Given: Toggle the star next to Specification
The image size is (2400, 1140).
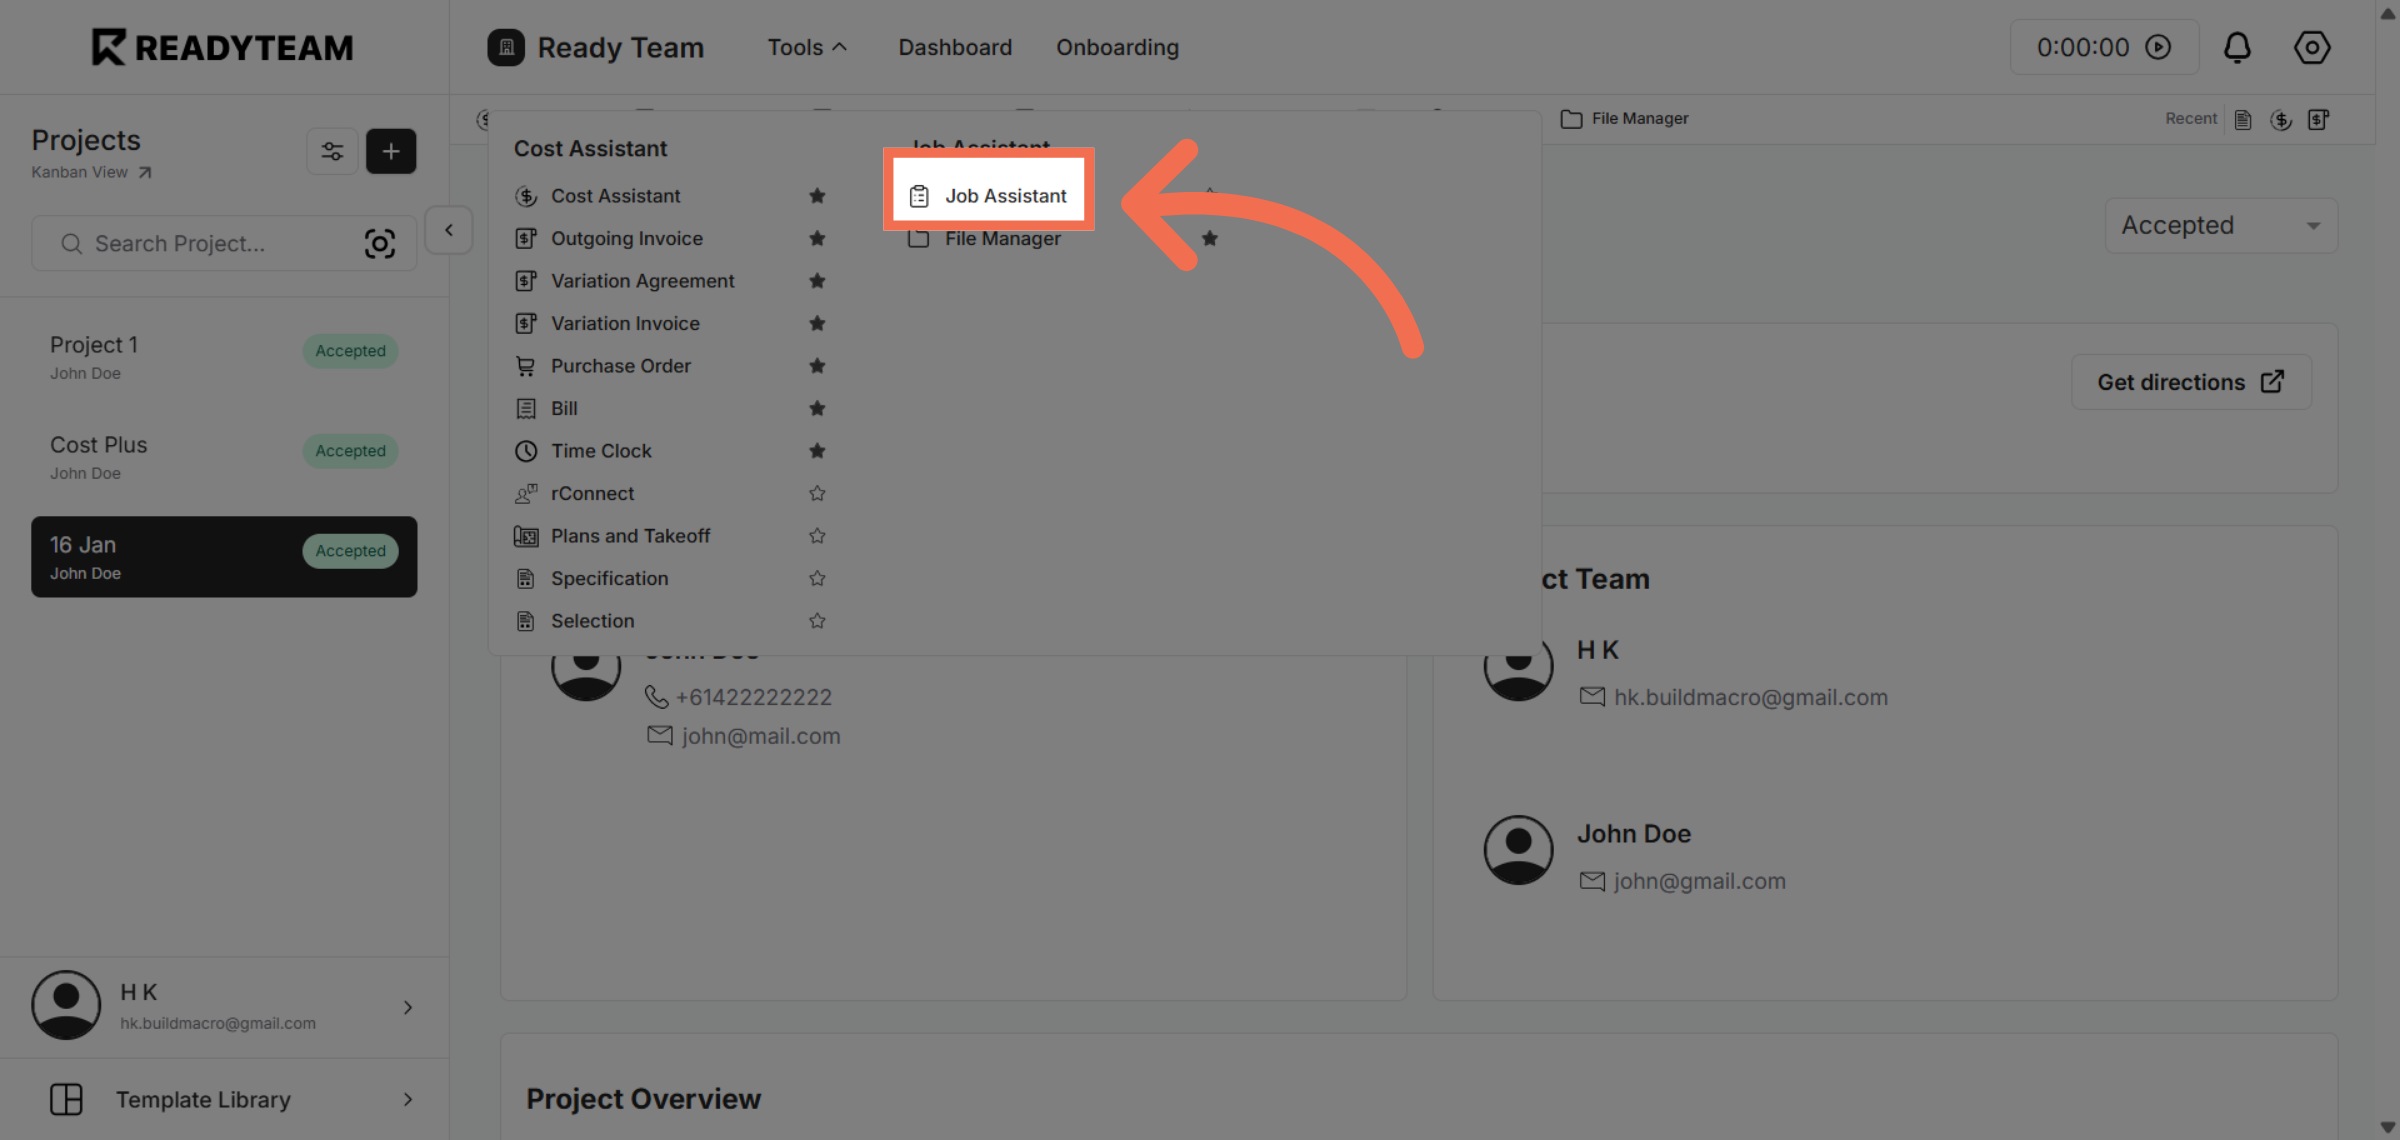Looking at the screenshot, I should [817, 579].
